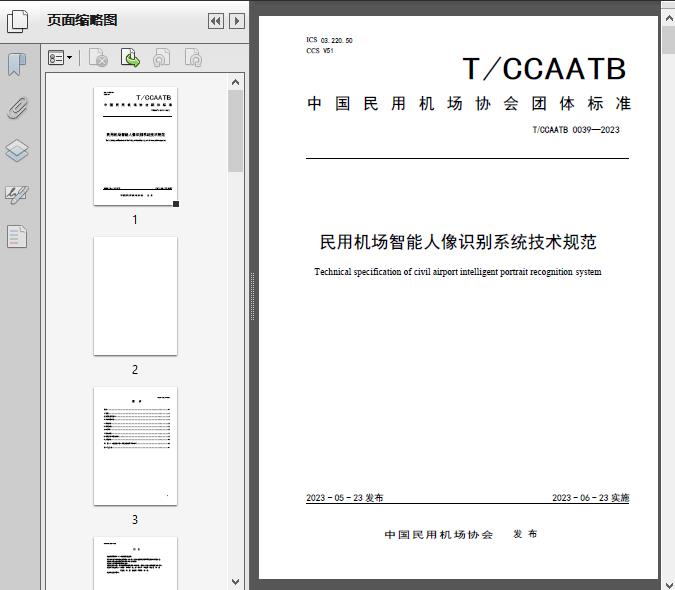Click the thumbnail panel scroll up arrow
The width and height of the screenshot is (675, 590).
click(235, 82)
